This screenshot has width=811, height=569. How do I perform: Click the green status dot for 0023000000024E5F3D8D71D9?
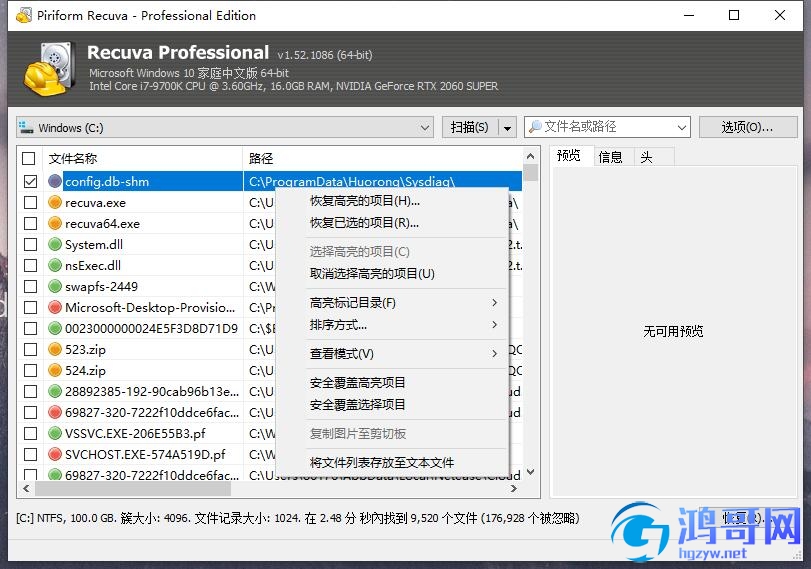tap(55, 328)
